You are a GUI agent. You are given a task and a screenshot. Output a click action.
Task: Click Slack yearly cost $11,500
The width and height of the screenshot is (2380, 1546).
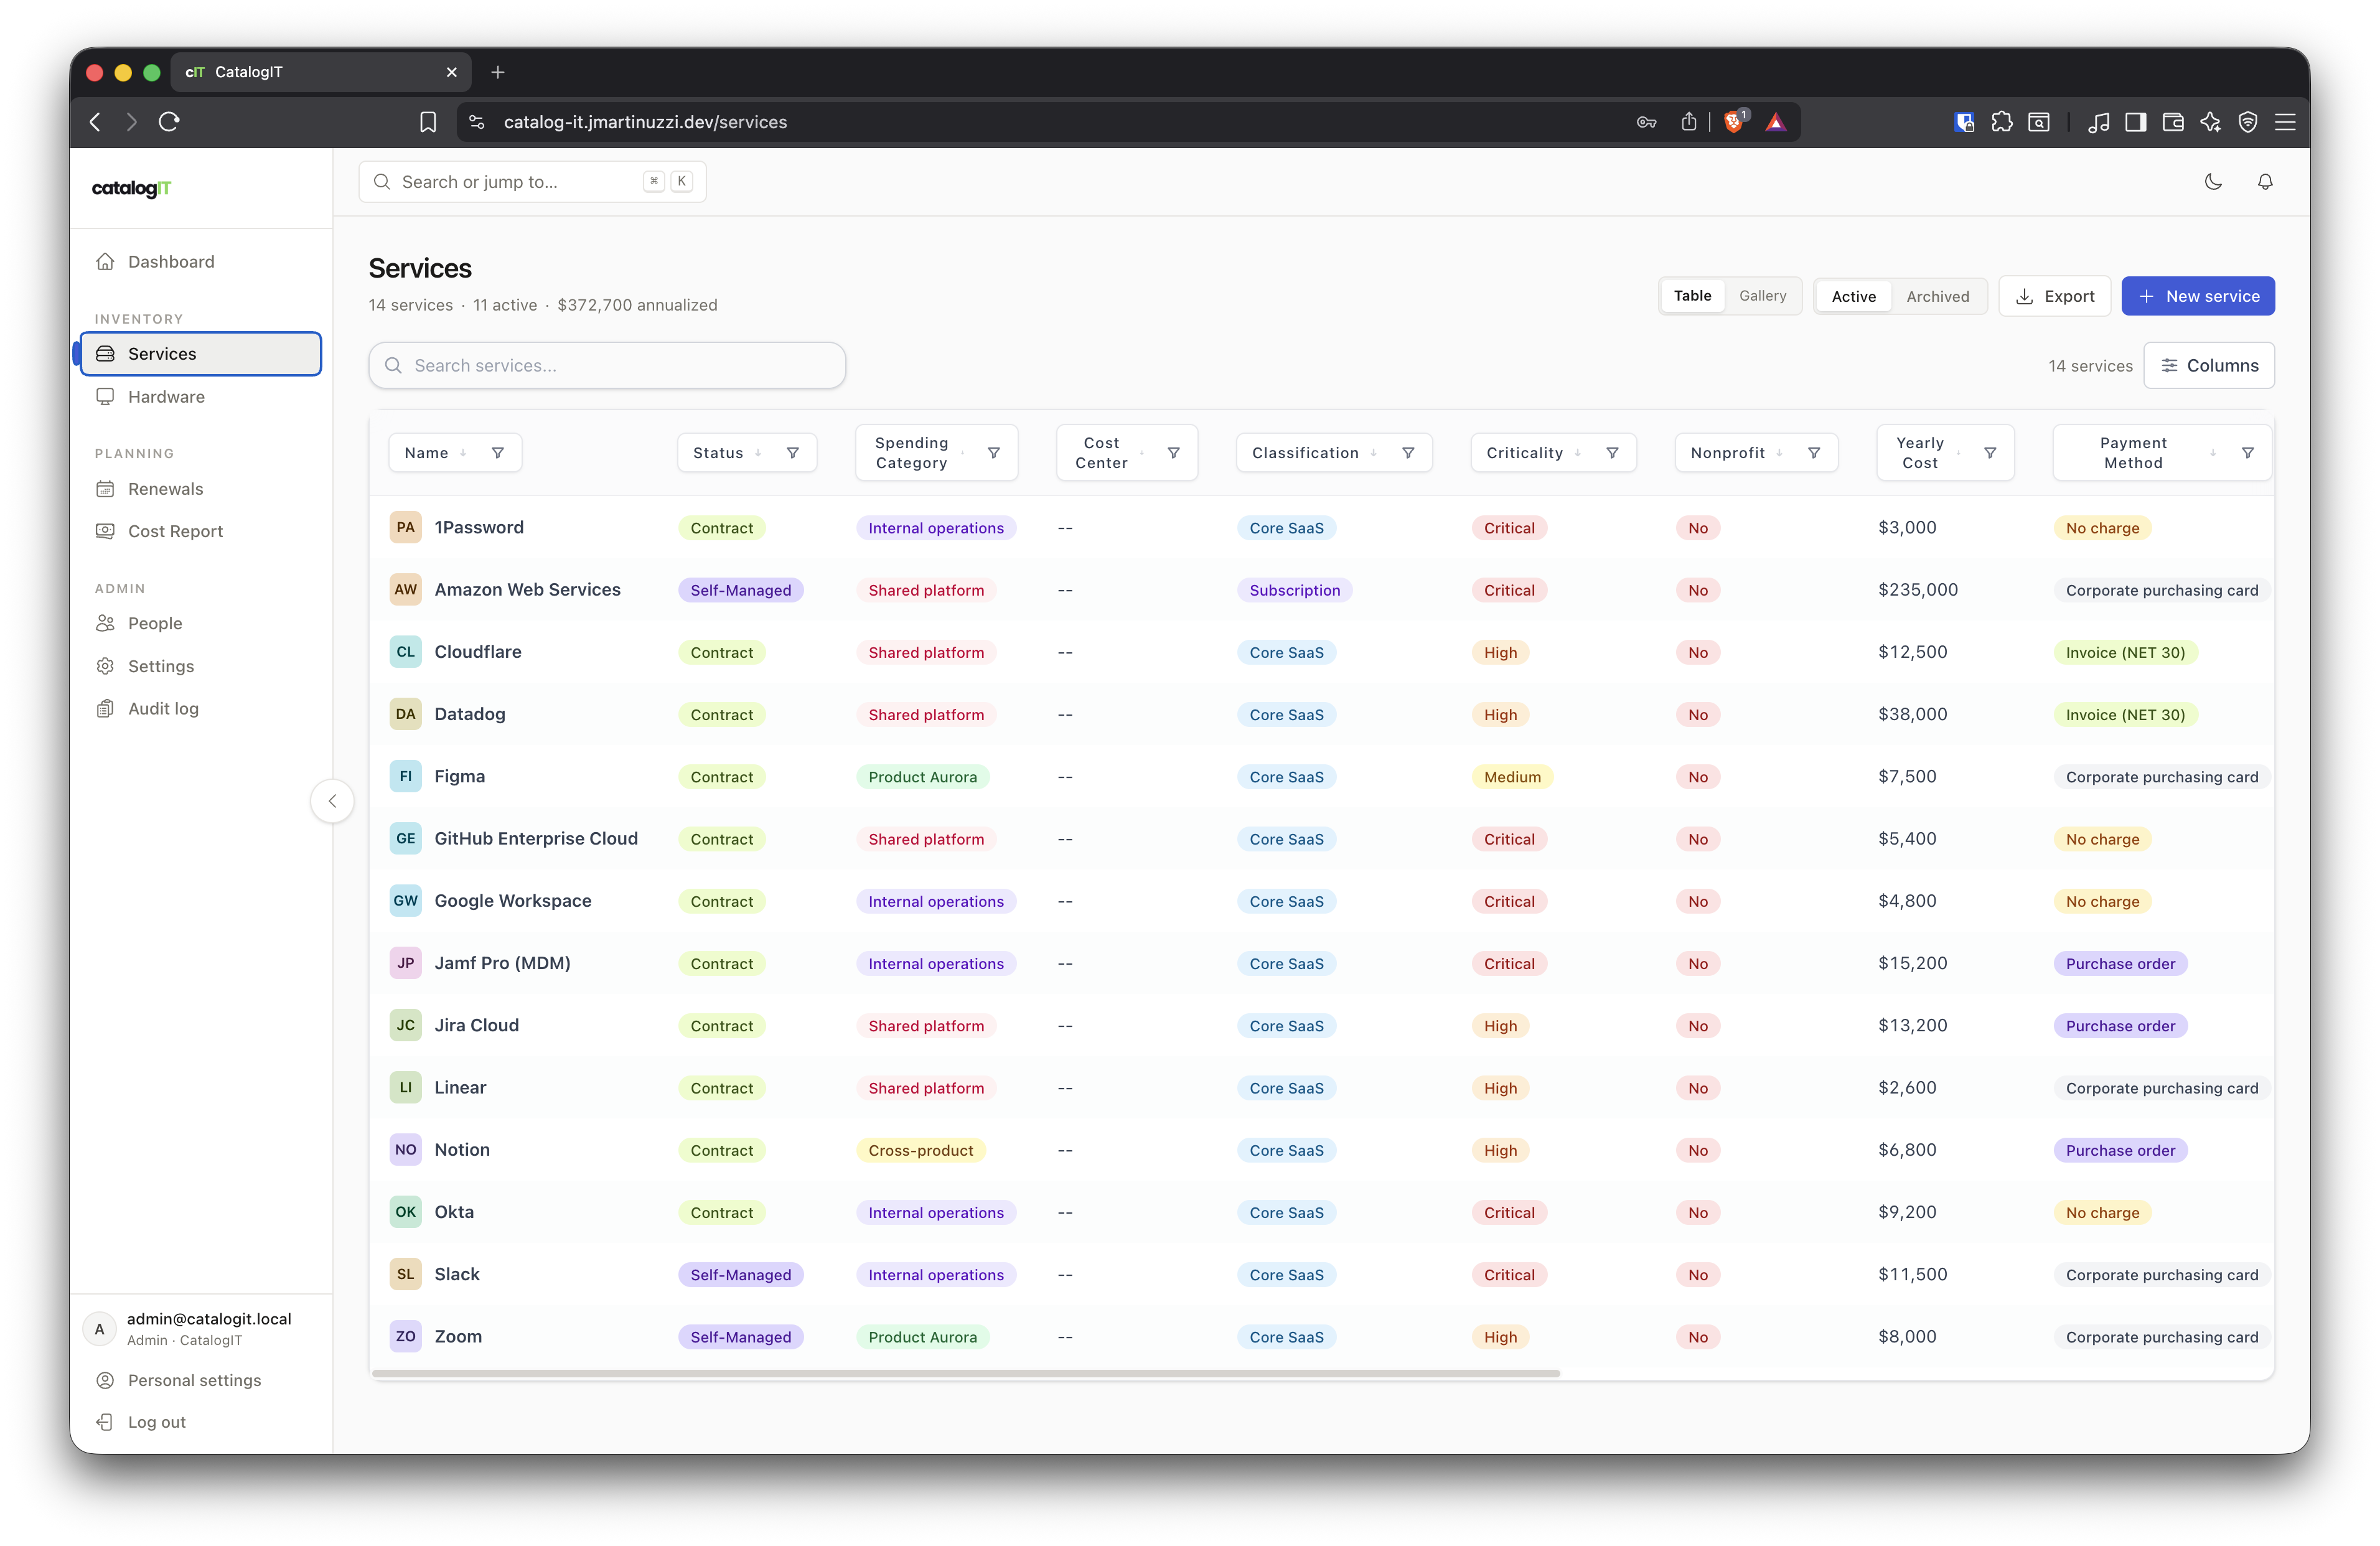click(x=1912, y=1274)
